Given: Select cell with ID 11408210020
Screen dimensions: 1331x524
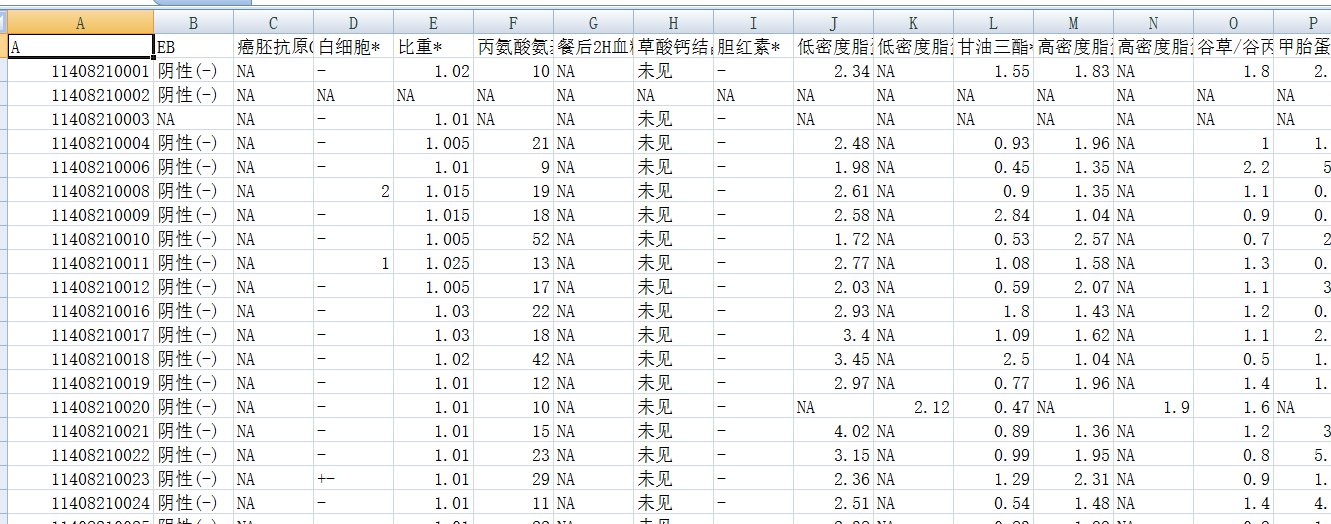Looking at the screenshot, I should tap(80, 407).
